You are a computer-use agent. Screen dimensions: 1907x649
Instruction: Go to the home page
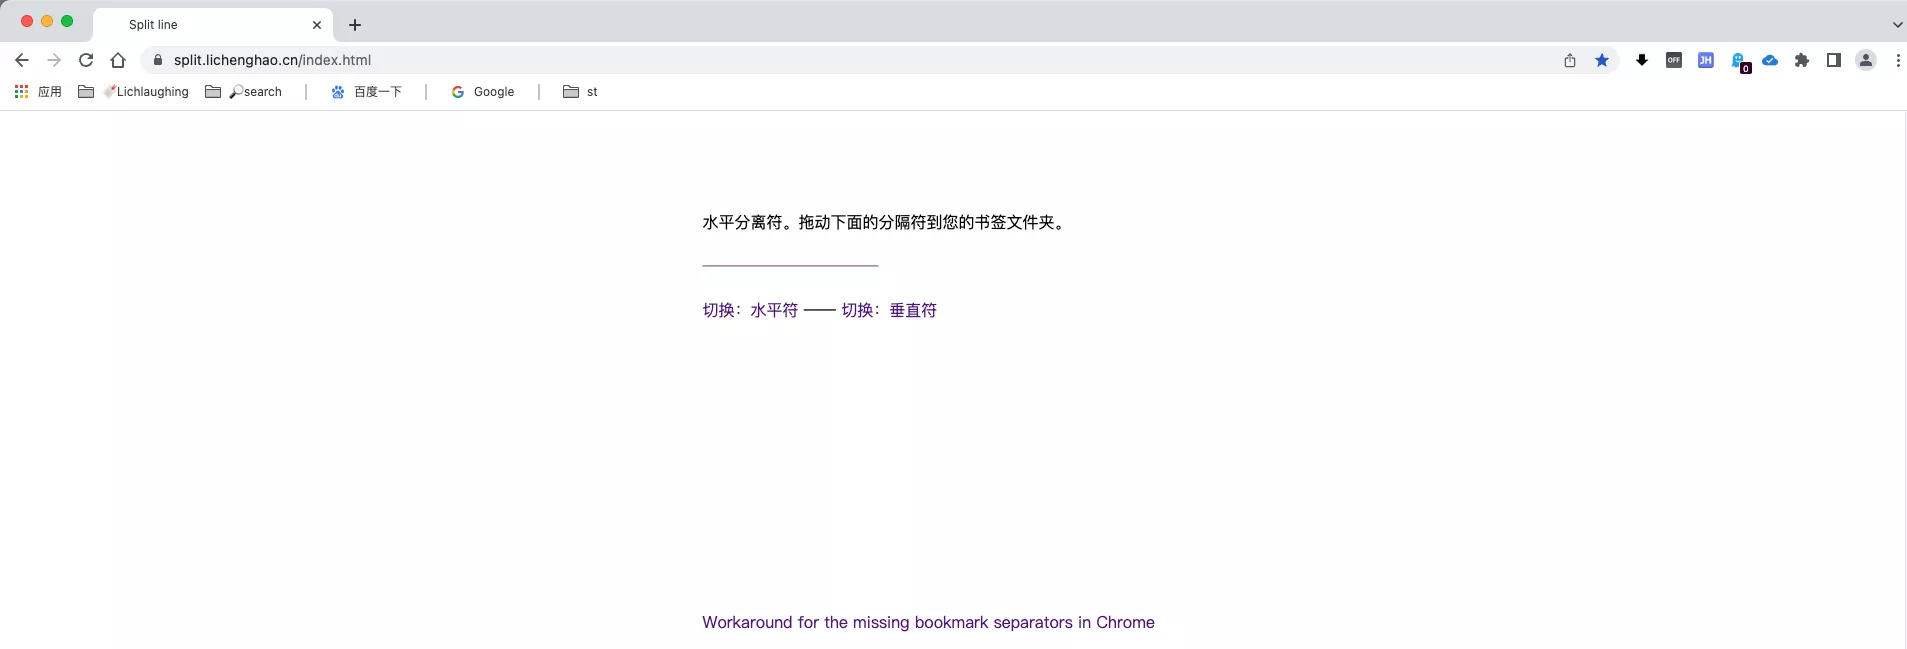(118, 60)
